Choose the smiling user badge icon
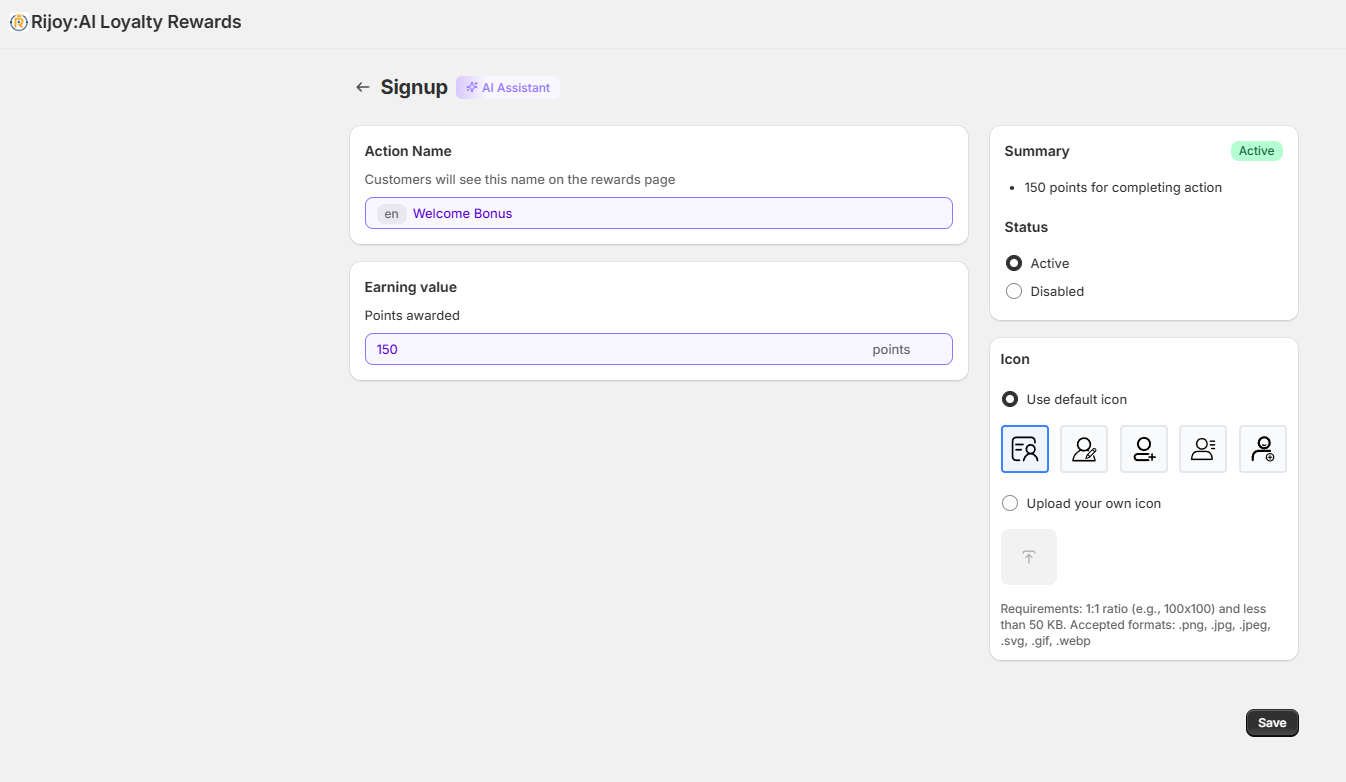 pos(1262,449)
